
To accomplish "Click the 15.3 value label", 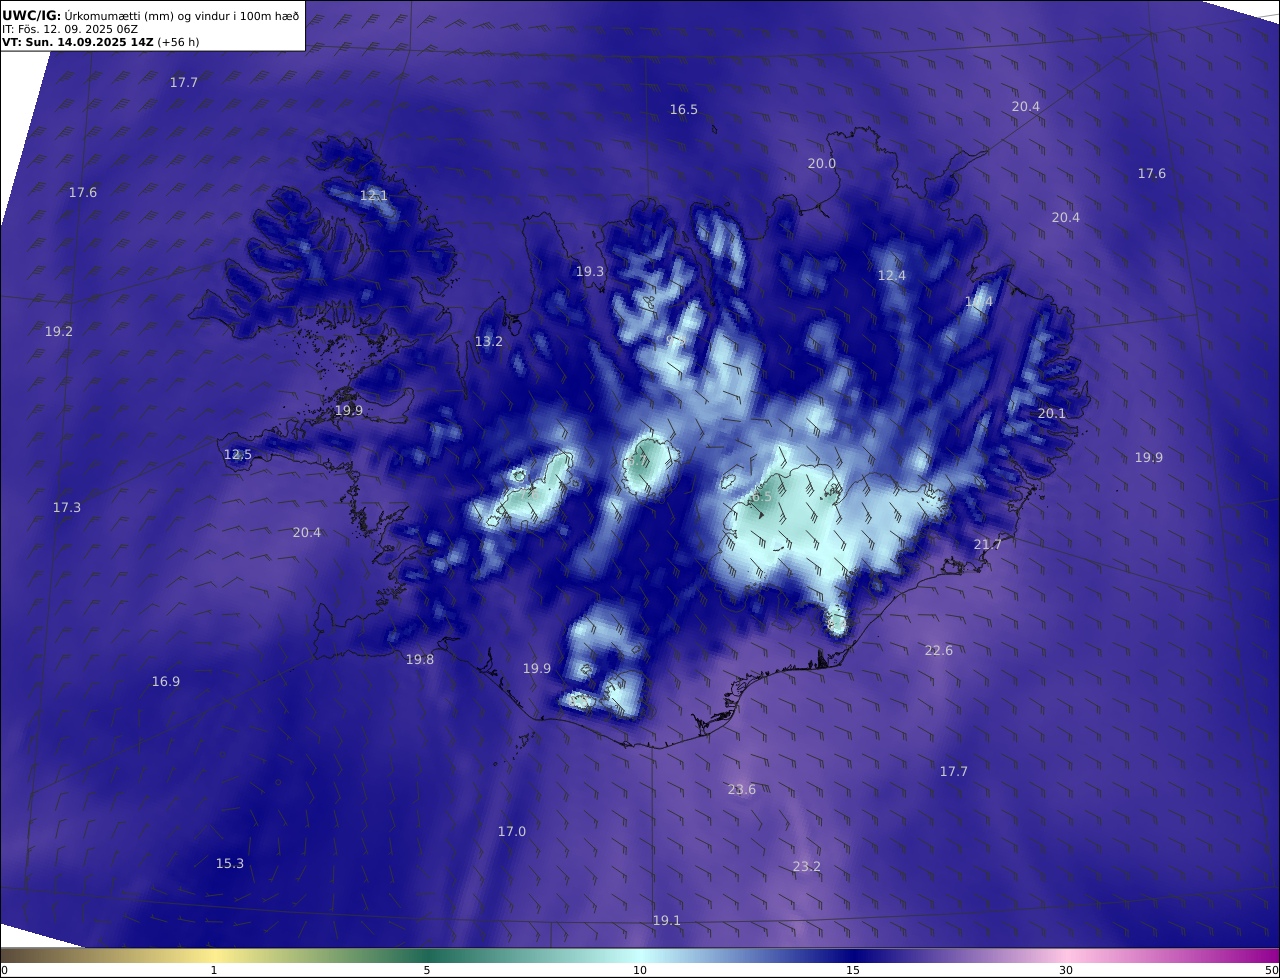I will click(x=230, y=864).
